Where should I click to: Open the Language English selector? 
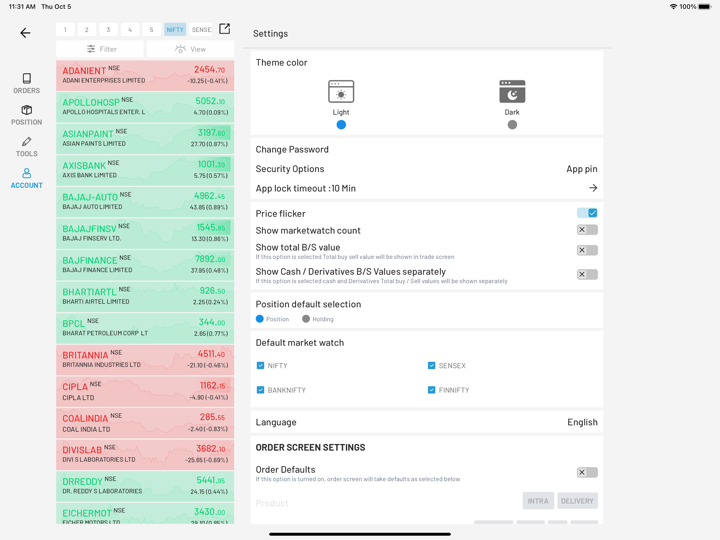click(x=581, y=422)
